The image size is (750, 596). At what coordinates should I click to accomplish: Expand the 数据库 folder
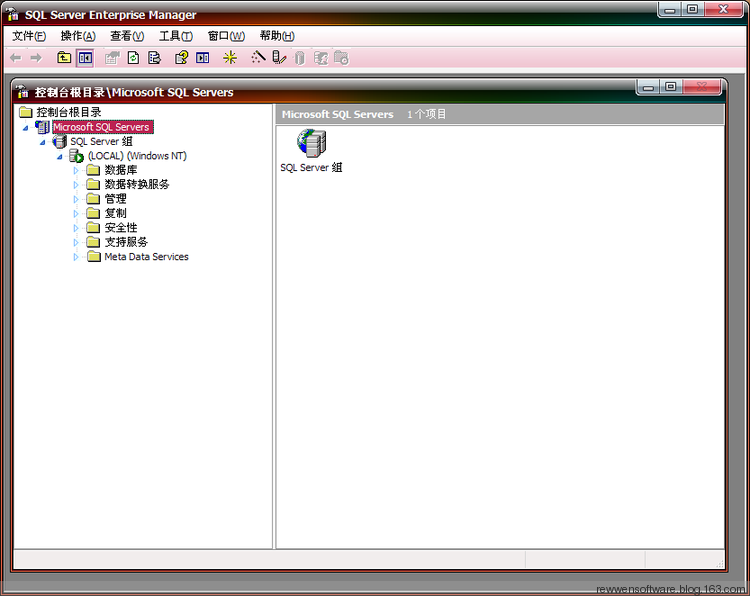pyautogui.click(x=76, y=170)
